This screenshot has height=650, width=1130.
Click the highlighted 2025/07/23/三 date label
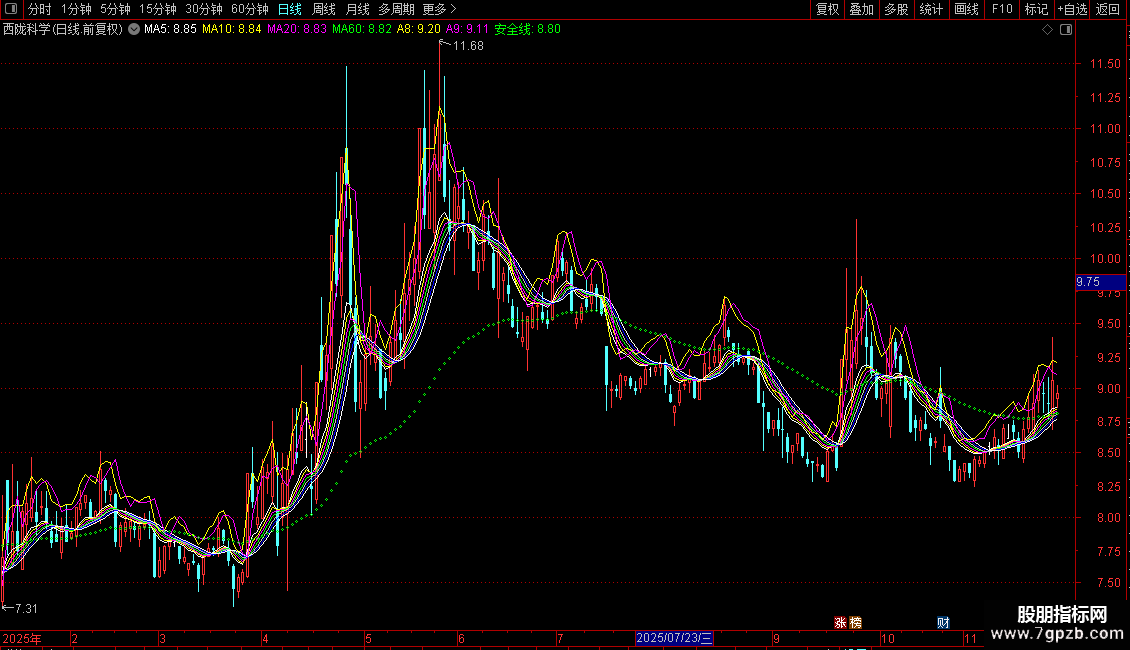(674, 638)
